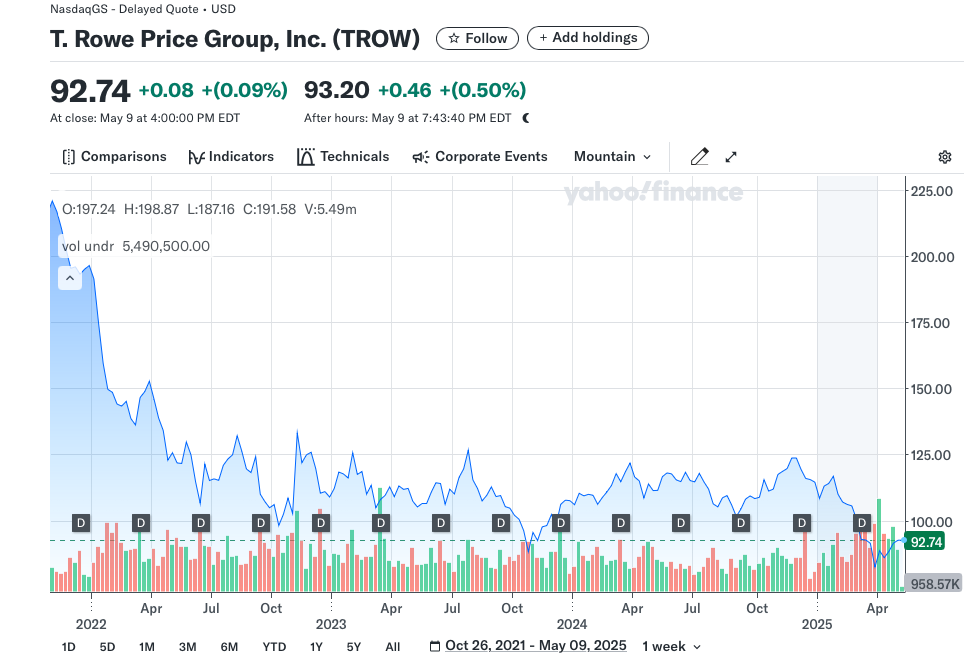Switch to the 1M range
The height and width of the screenshot is (667, 979).
tap(147, 647)
